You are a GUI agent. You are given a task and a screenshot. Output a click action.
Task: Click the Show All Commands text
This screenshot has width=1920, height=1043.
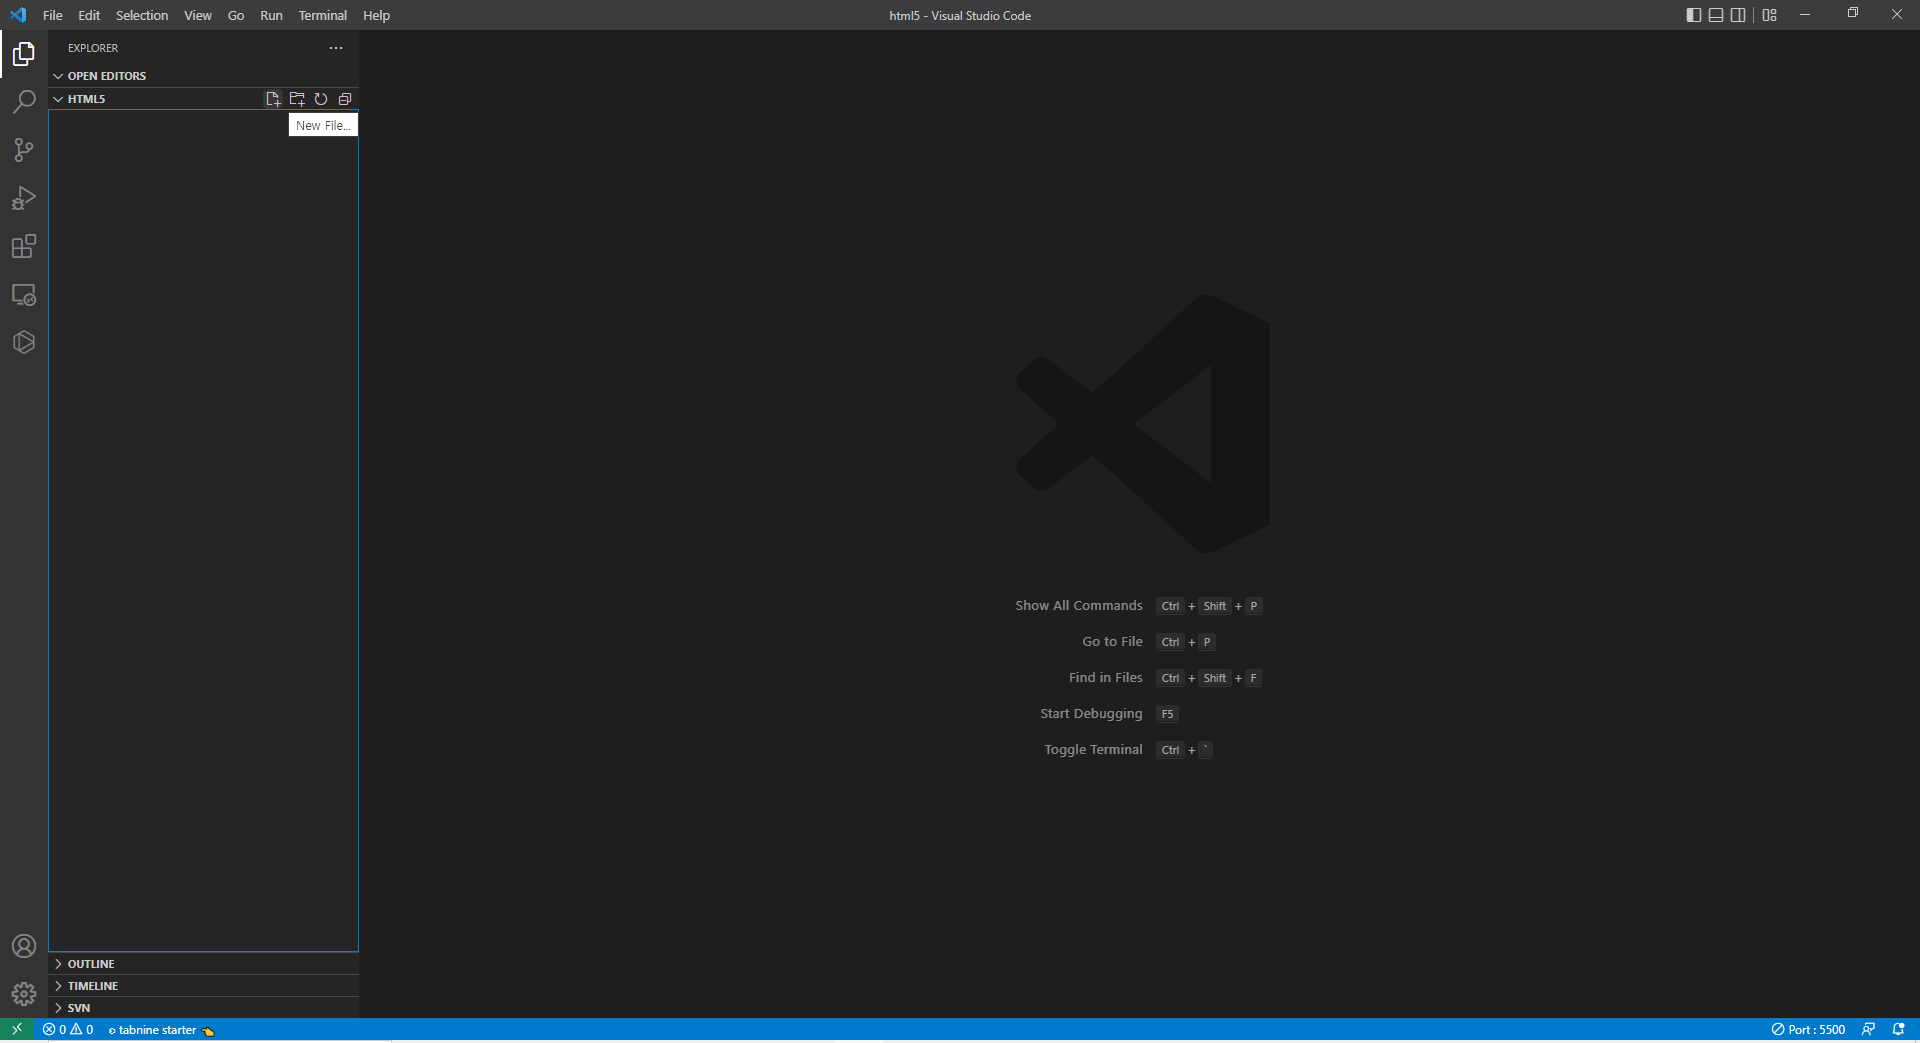(1078, 606)
